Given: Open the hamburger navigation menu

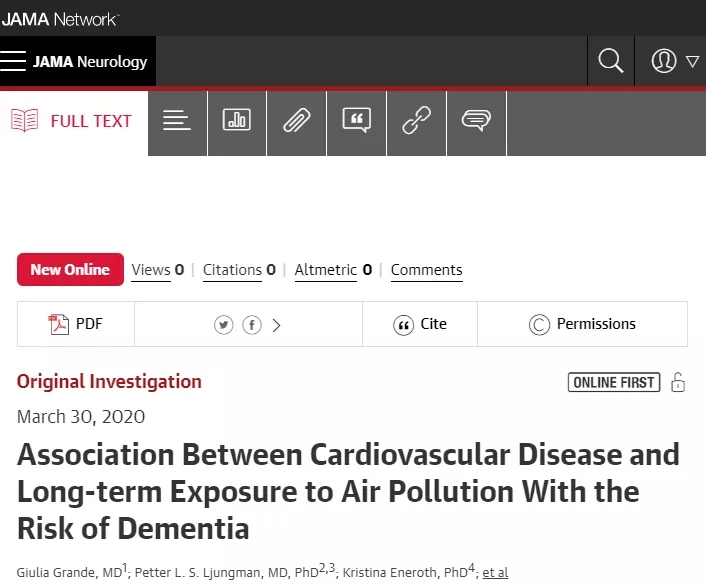Looking at the screenshot, I should (x=13, y=61).
